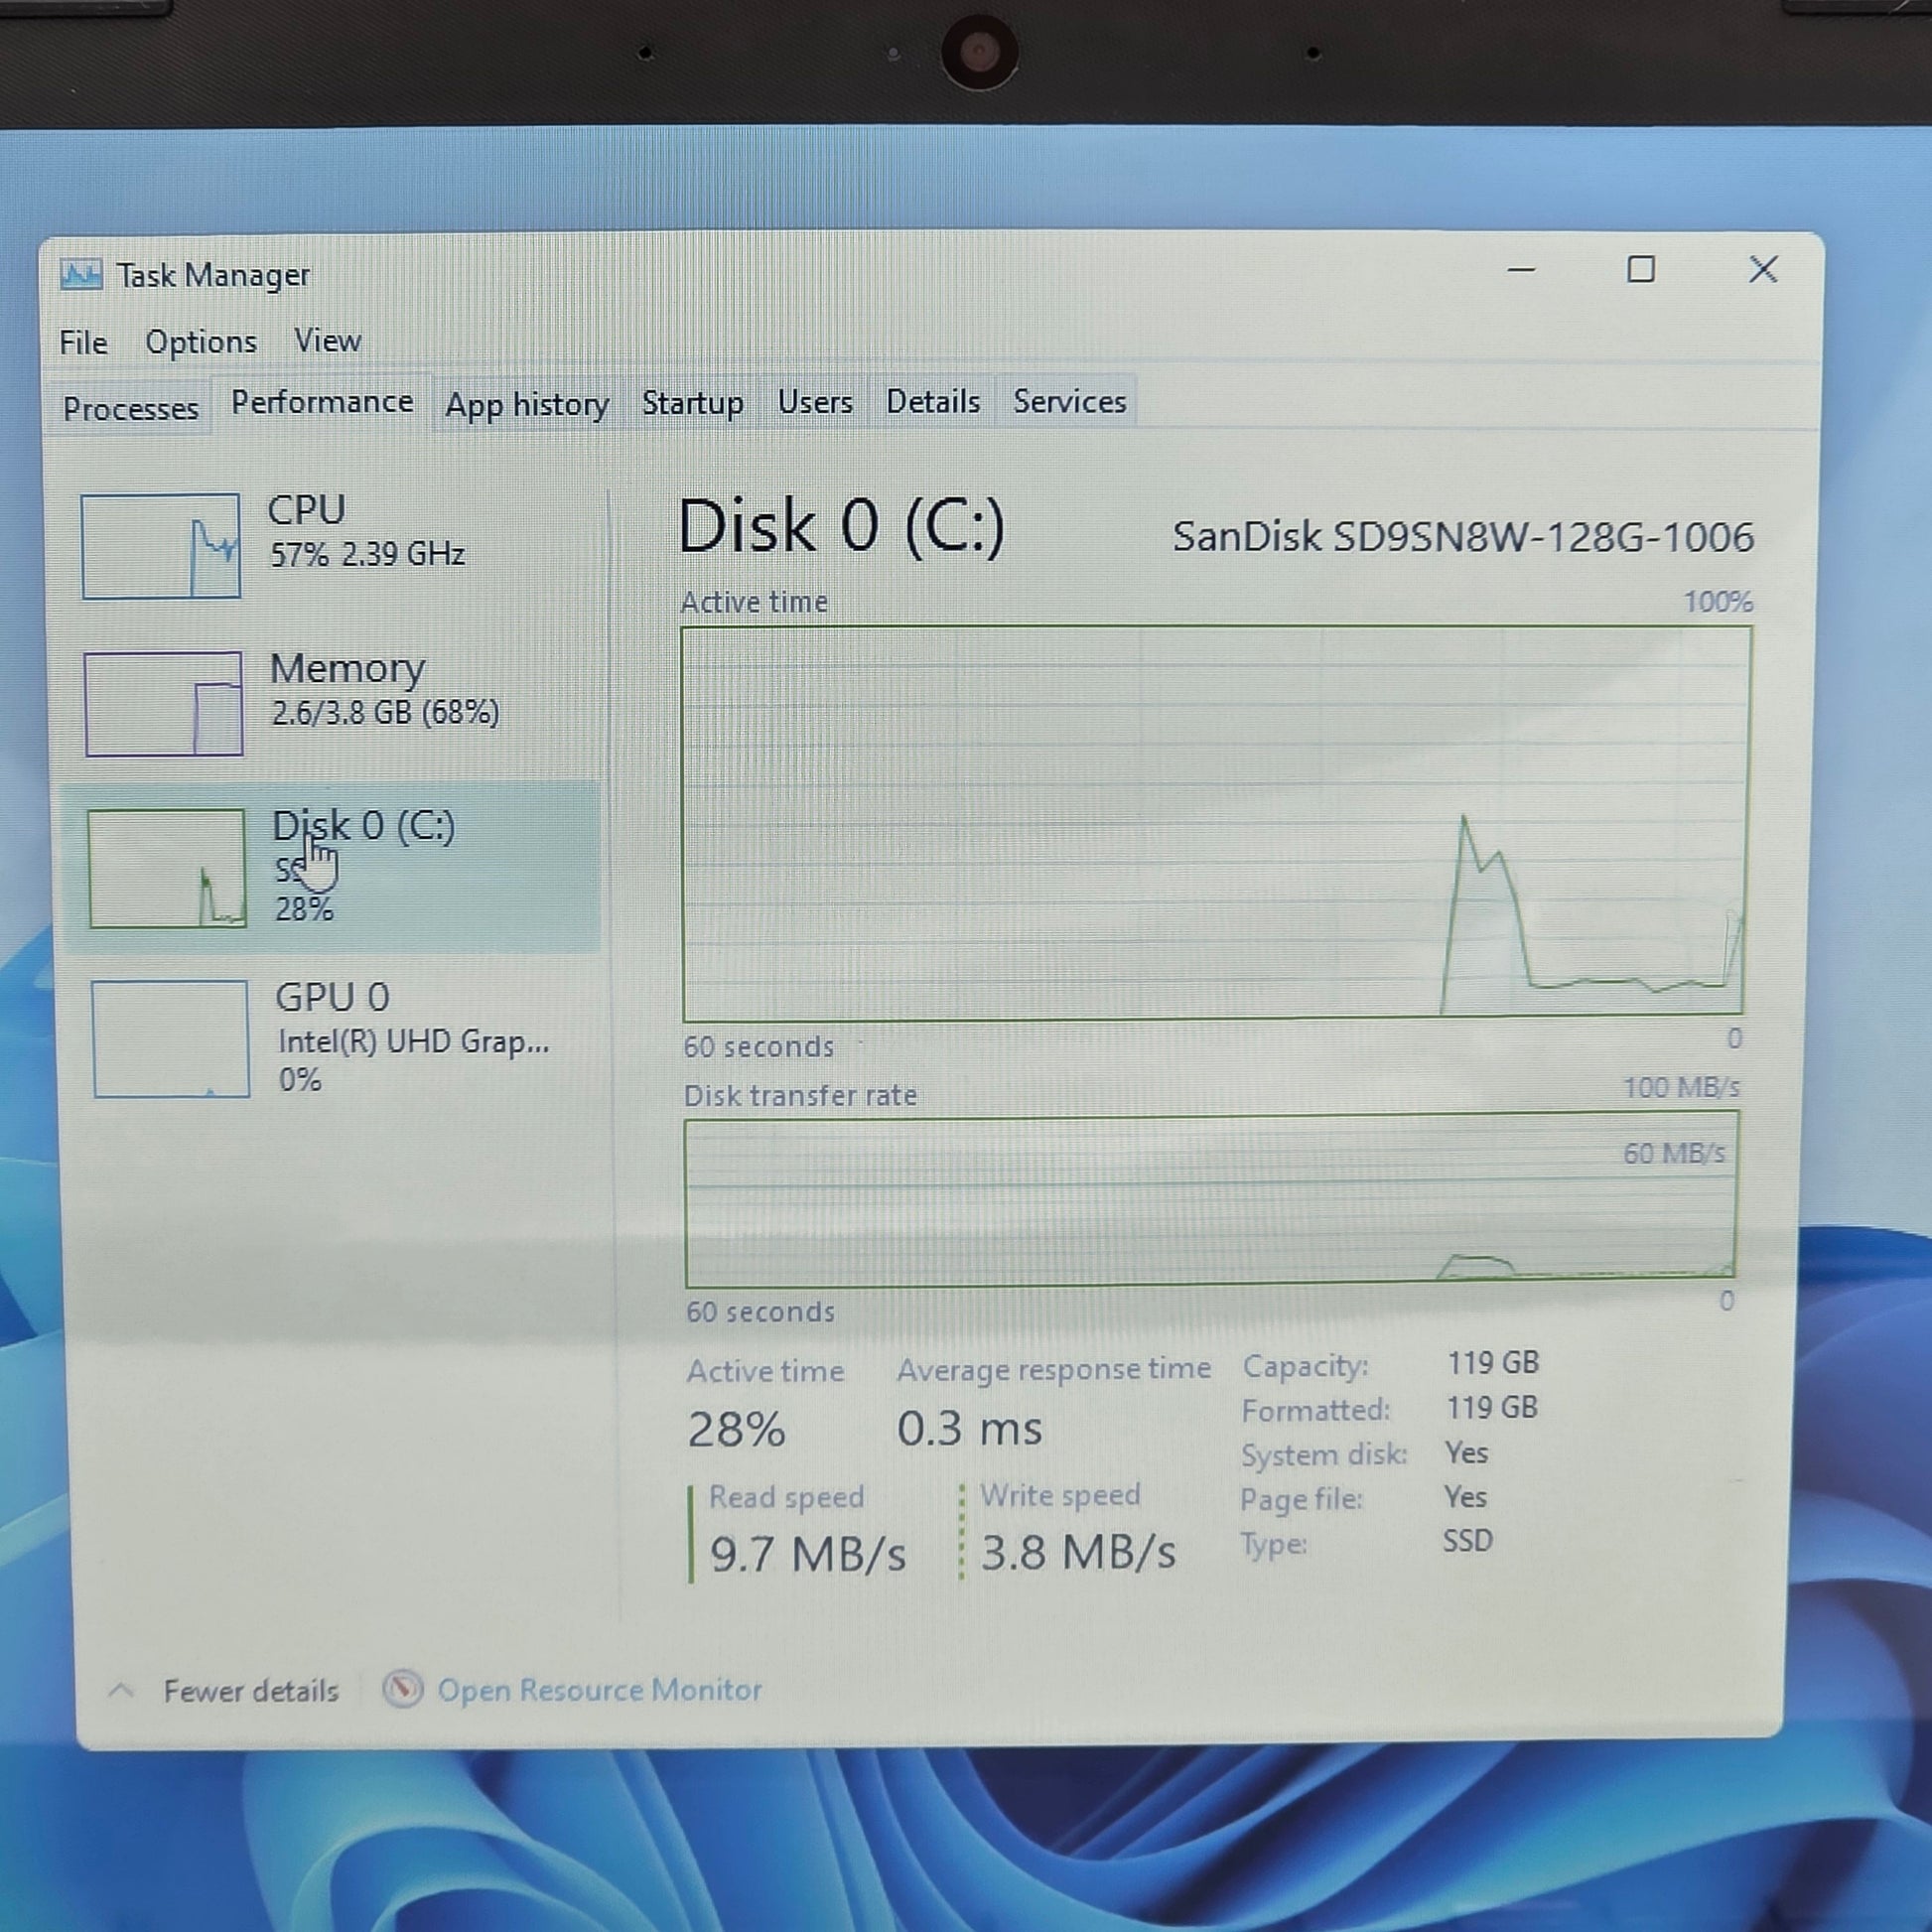The image size is (1932, 1932).
Task: Open the File menu
Action: [x=83, y=343]
